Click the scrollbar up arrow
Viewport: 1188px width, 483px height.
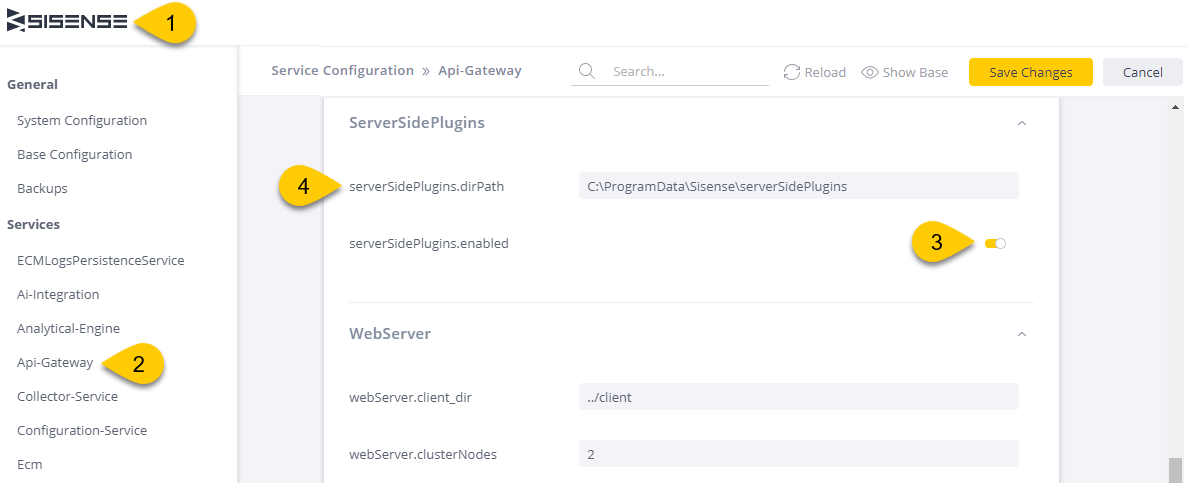[1175, 108]
